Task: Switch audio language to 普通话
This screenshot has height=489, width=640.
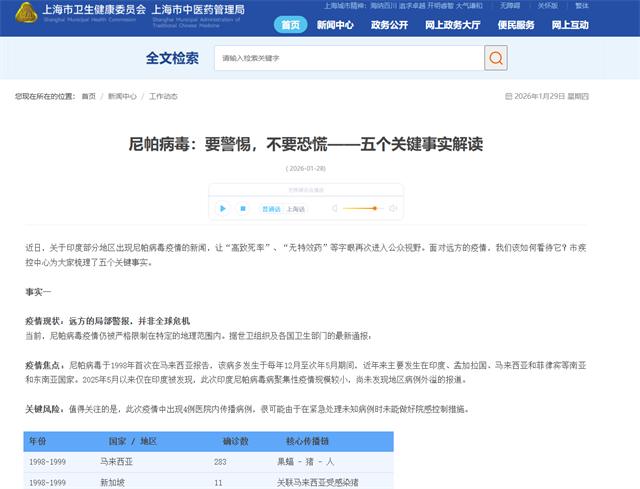Action: pyautogui.click(x=271, y=209)
